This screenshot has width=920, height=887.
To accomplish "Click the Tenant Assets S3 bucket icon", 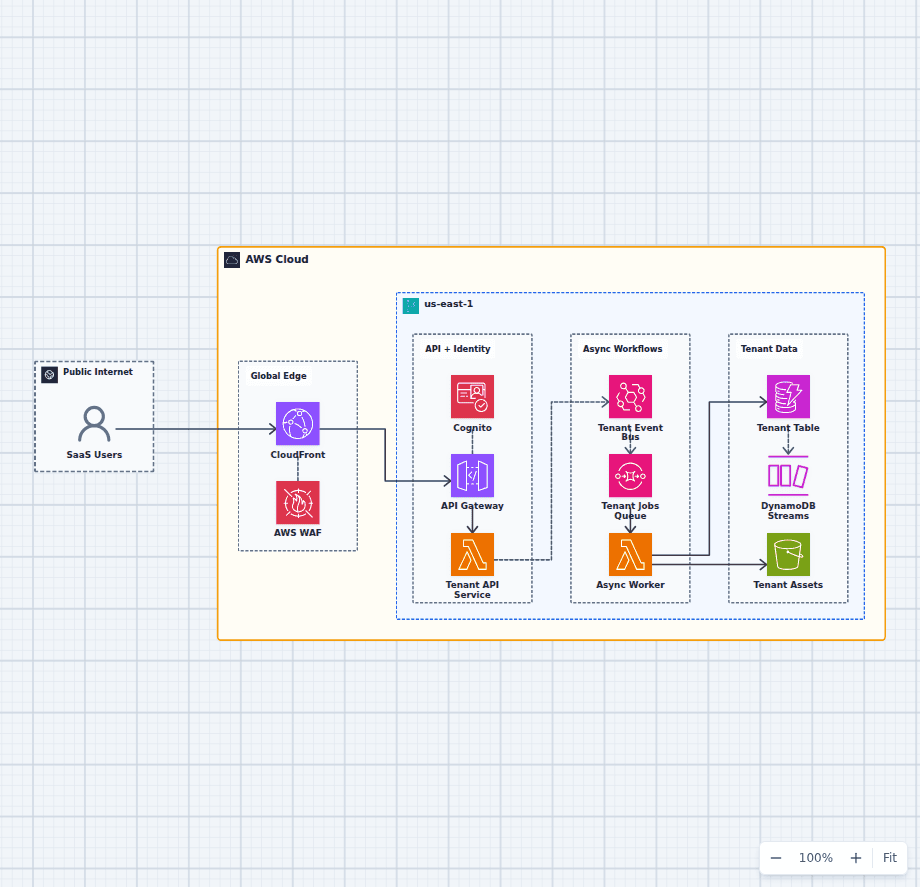I will (x=788, y=554).
